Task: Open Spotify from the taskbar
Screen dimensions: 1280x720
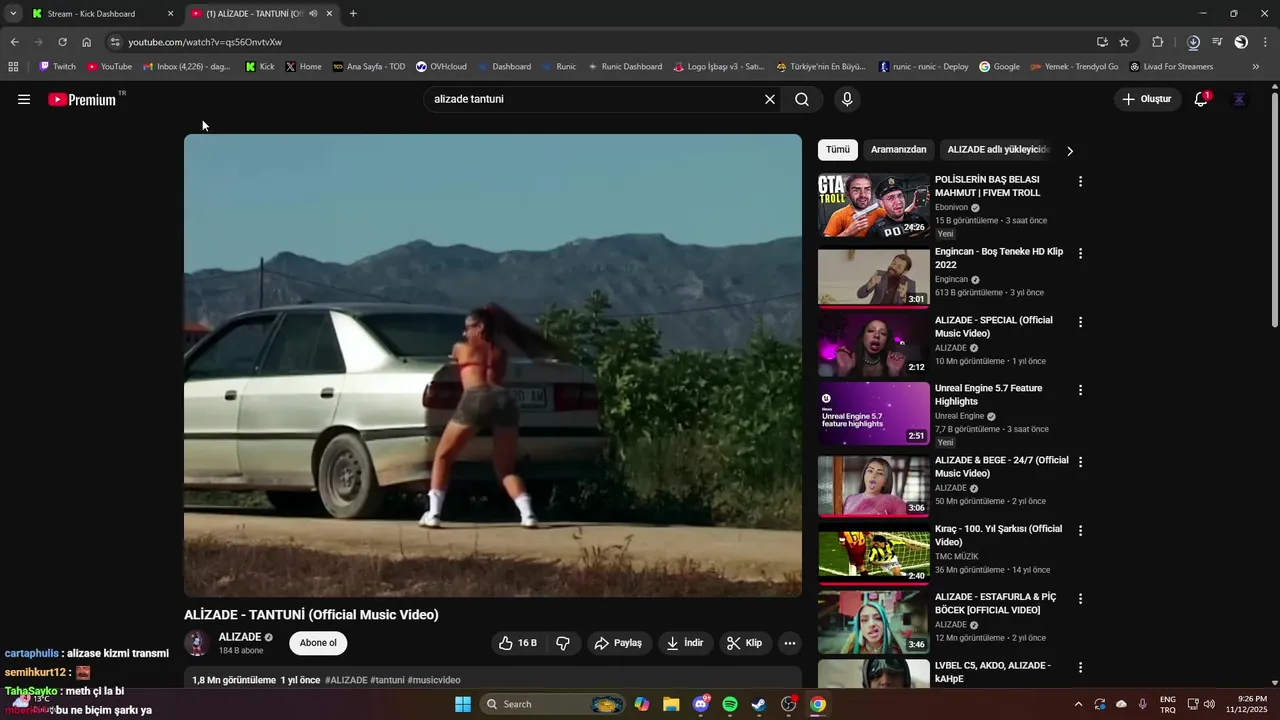Action: point(730,704)
